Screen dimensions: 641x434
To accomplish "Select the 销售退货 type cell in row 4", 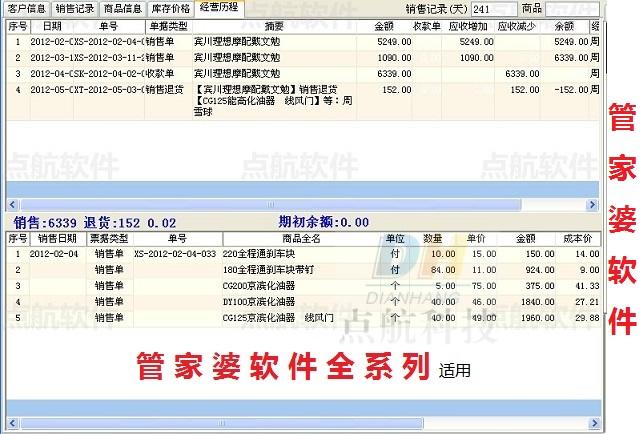I will [164, 89].
